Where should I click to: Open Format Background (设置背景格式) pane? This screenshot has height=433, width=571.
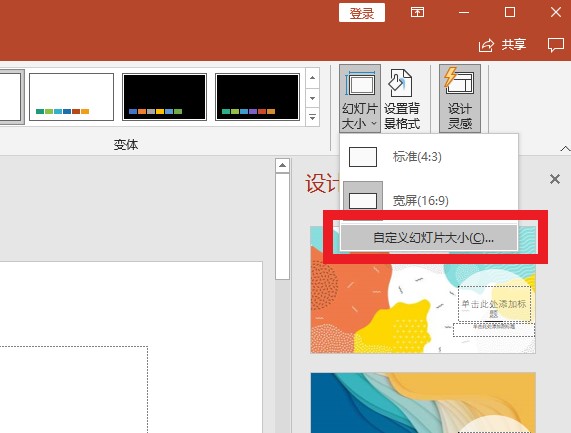[402, 98]
